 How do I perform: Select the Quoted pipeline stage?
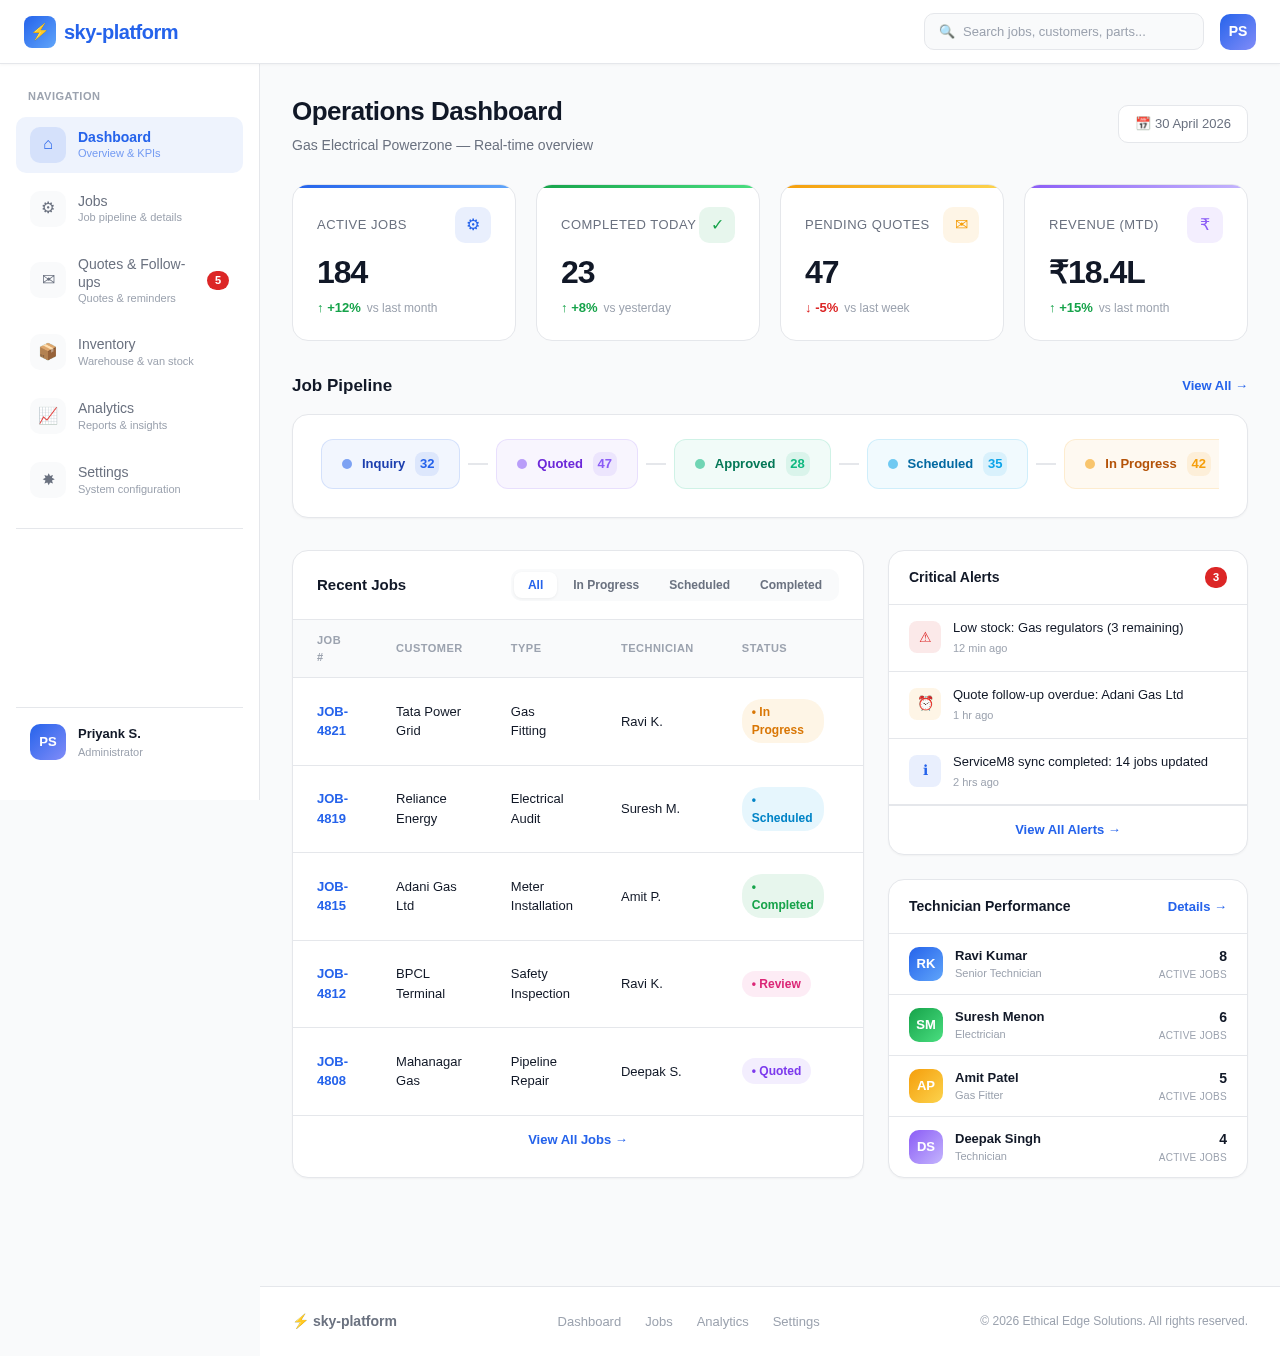[x=567, y=464]
